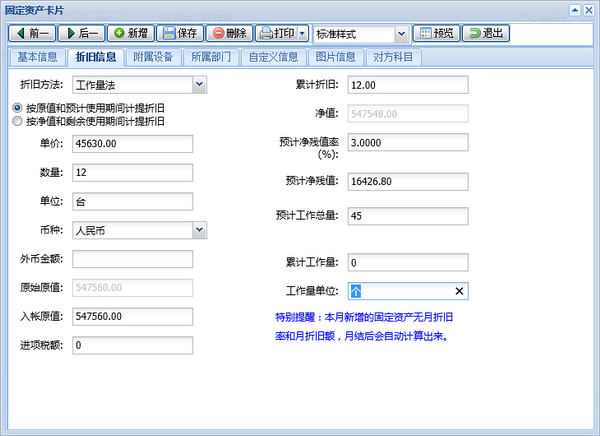Click the 单价 input field
600x436 pixels.
[x=132, y=144]
